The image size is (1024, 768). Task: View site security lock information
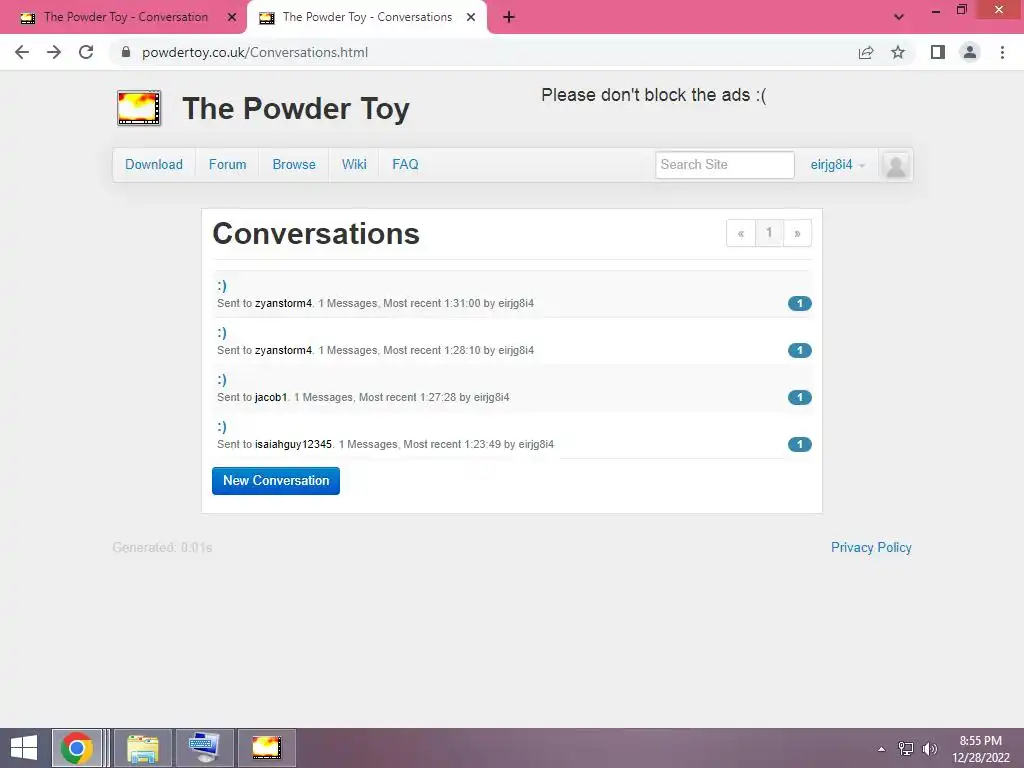(126, 52)
